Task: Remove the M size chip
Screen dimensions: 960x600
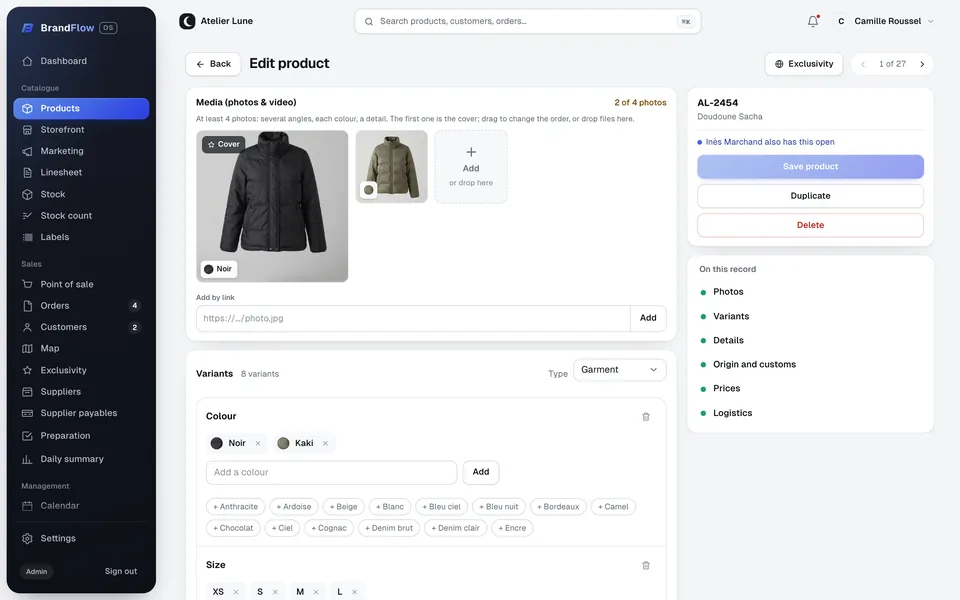Action: (x=316, y=592)
